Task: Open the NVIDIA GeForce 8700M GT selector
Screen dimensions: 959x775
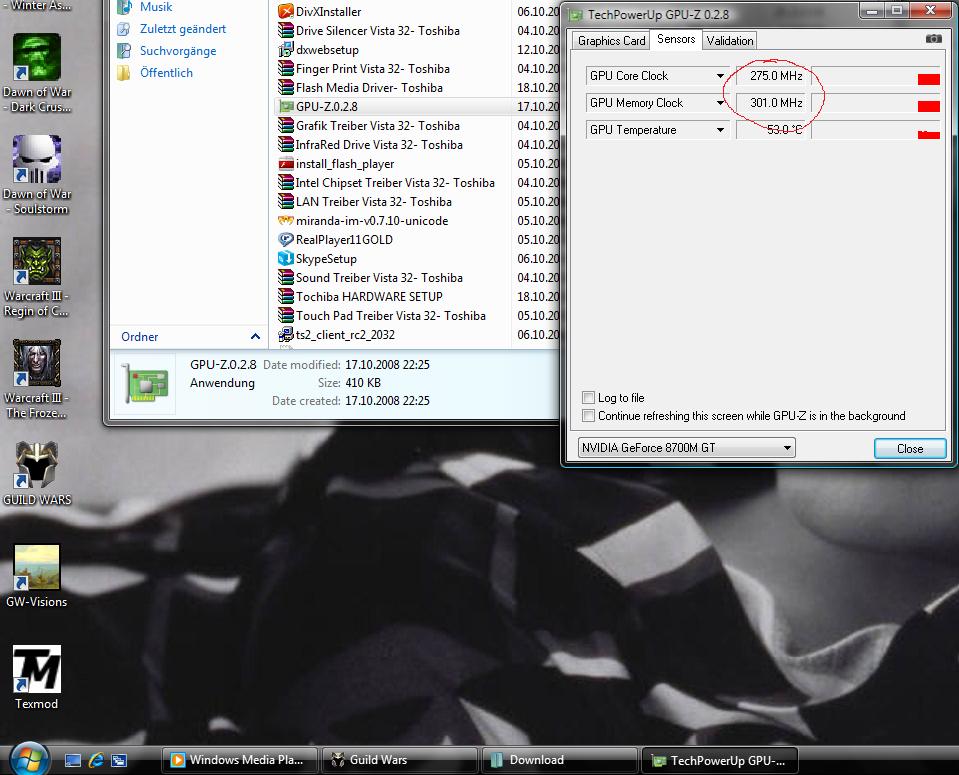Action: click(686, 448)
